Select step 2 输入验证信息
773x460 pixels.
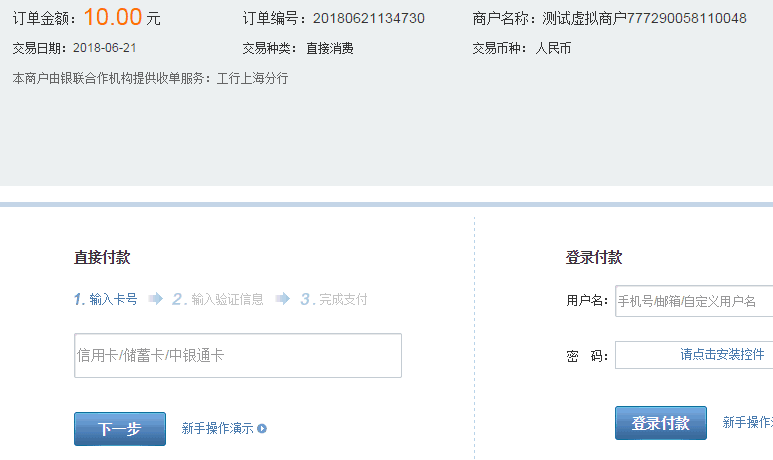218,299
